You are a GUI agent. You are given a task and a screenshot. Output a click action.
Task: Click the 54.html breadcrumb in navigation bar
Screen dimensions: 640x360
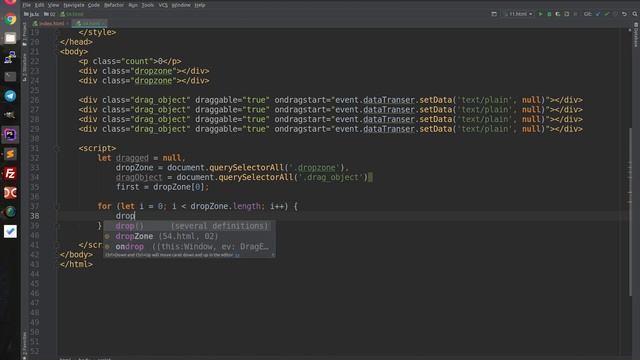pos(72,14)
